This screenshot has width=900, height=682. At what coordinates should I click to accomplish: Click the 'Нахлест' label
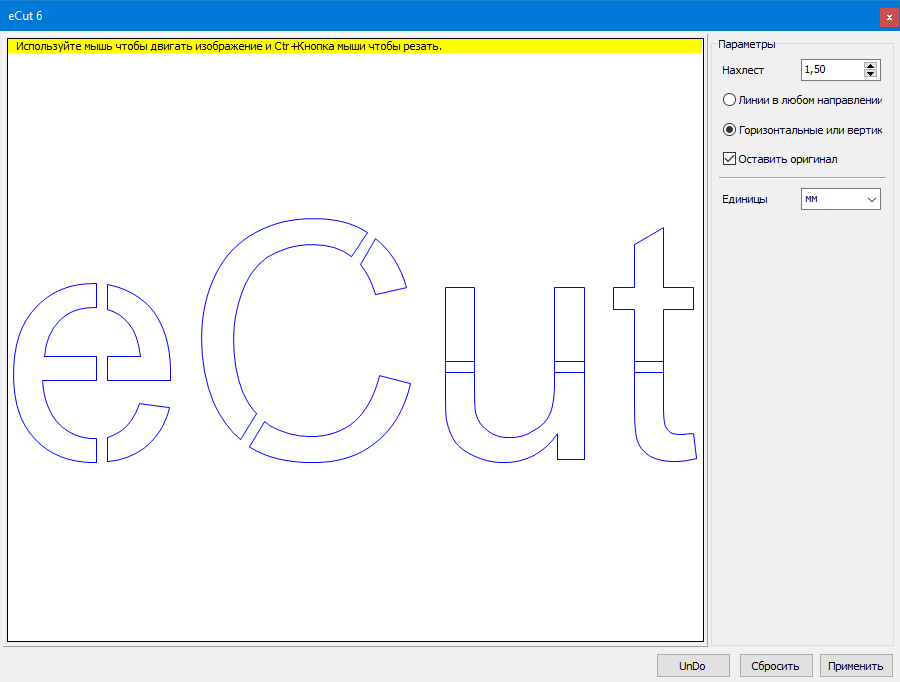tap(743, 70)
